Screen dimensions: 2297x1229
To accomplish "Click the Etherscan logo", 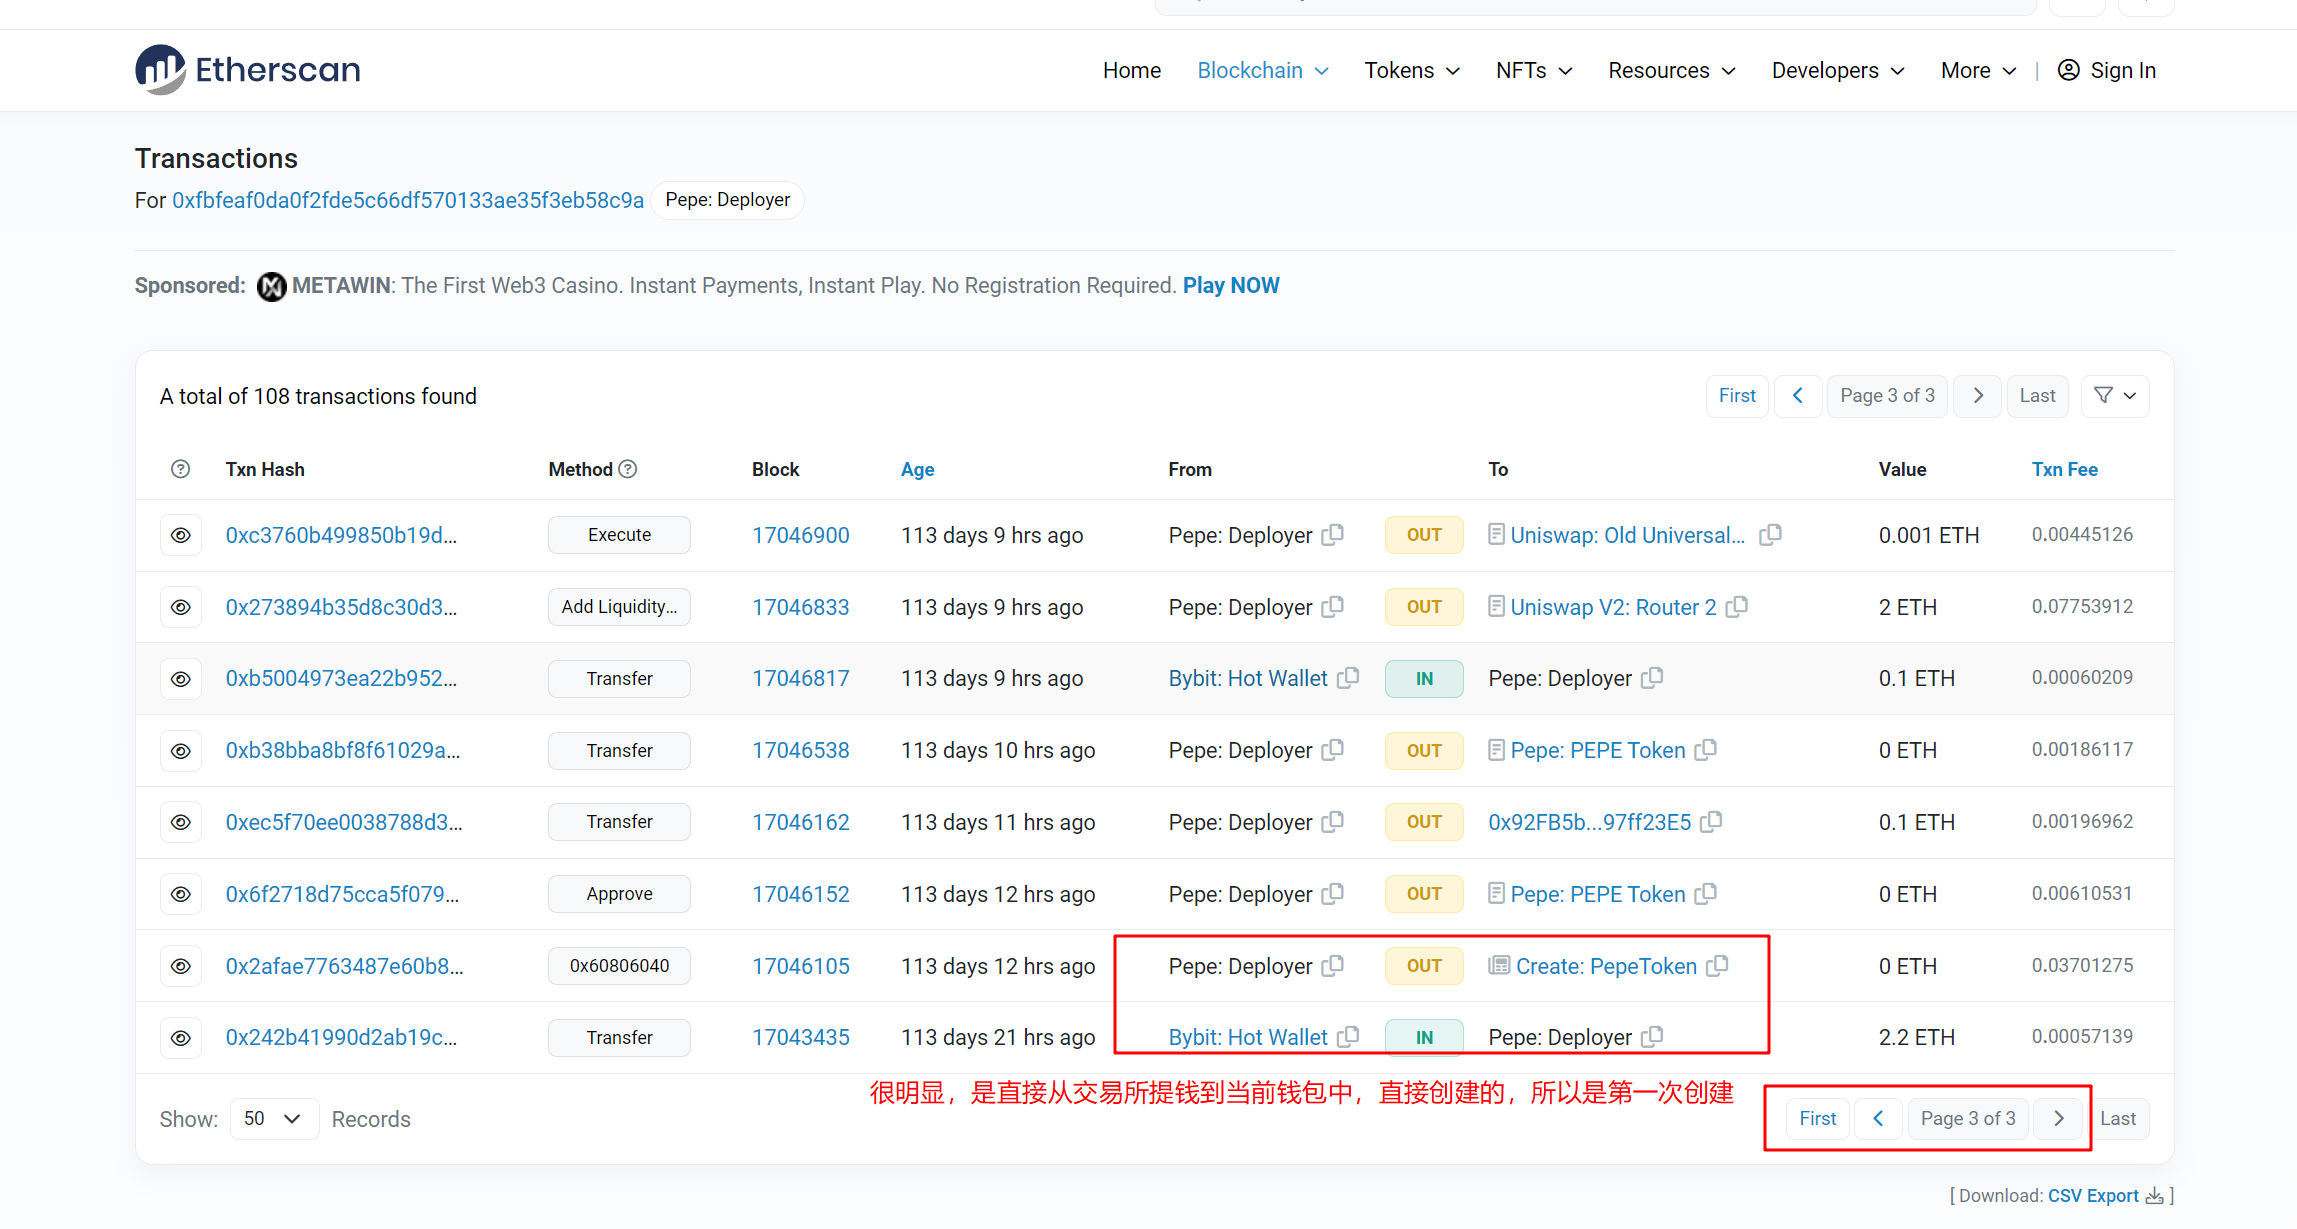I will tap(248, 70).
